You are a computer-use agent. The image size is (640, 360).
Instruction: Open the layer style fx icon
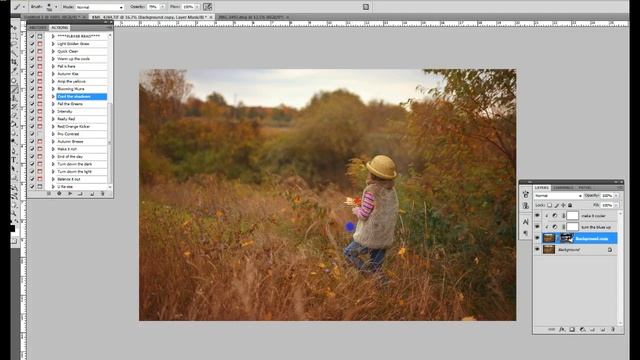click(562, 329)
